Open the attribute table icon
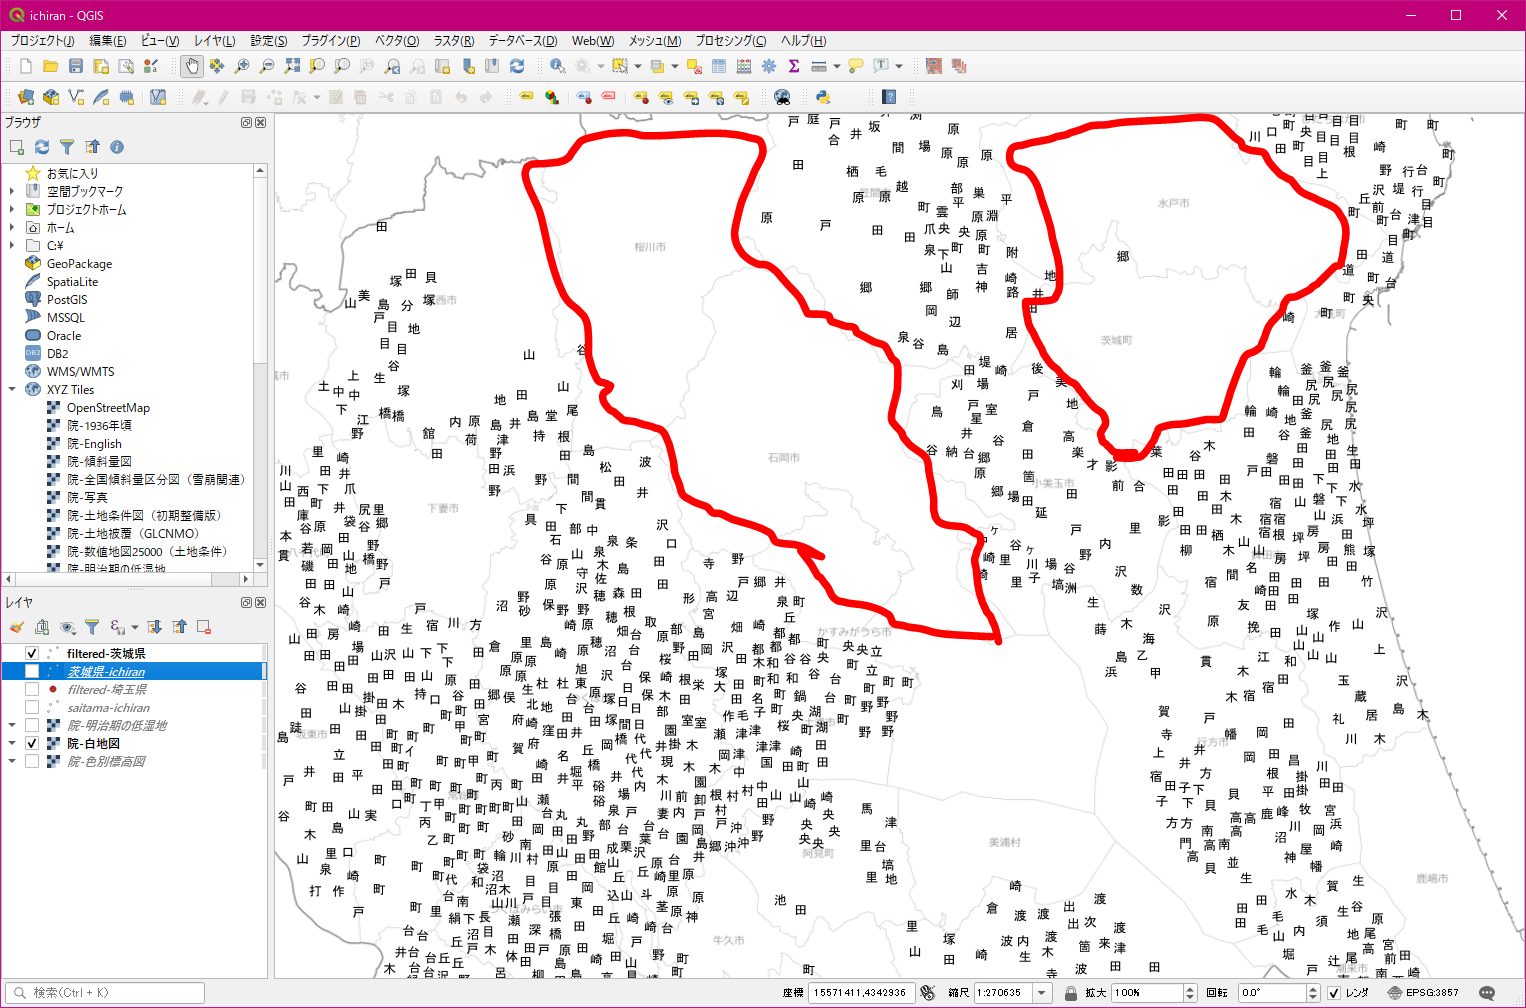Image resolution: width=1526 pixels, height=1008 pixels. point(719,66)
